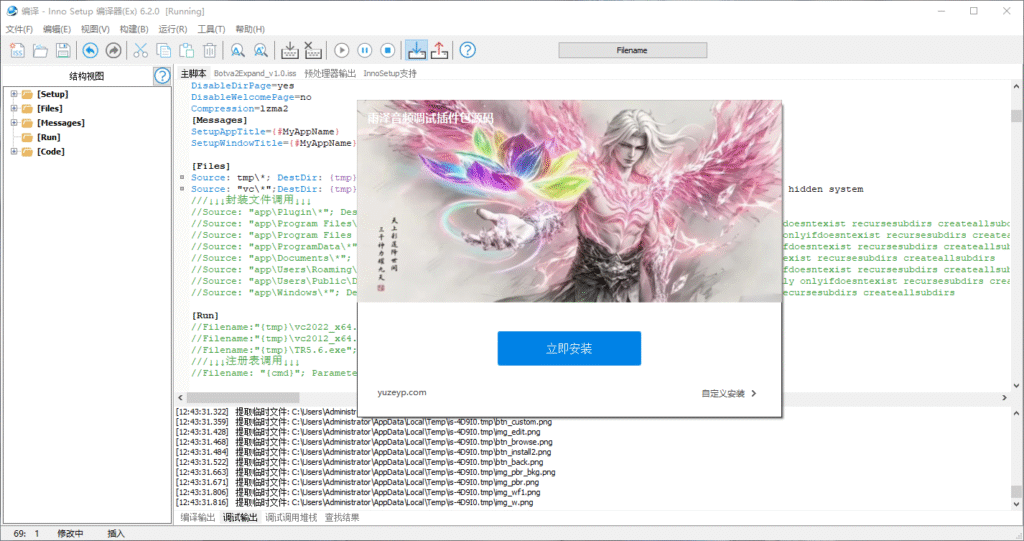This screenshot has height=541, width=1024.
Task: Switch to 编译输出 bottom tab
Action: click(197, 517)
